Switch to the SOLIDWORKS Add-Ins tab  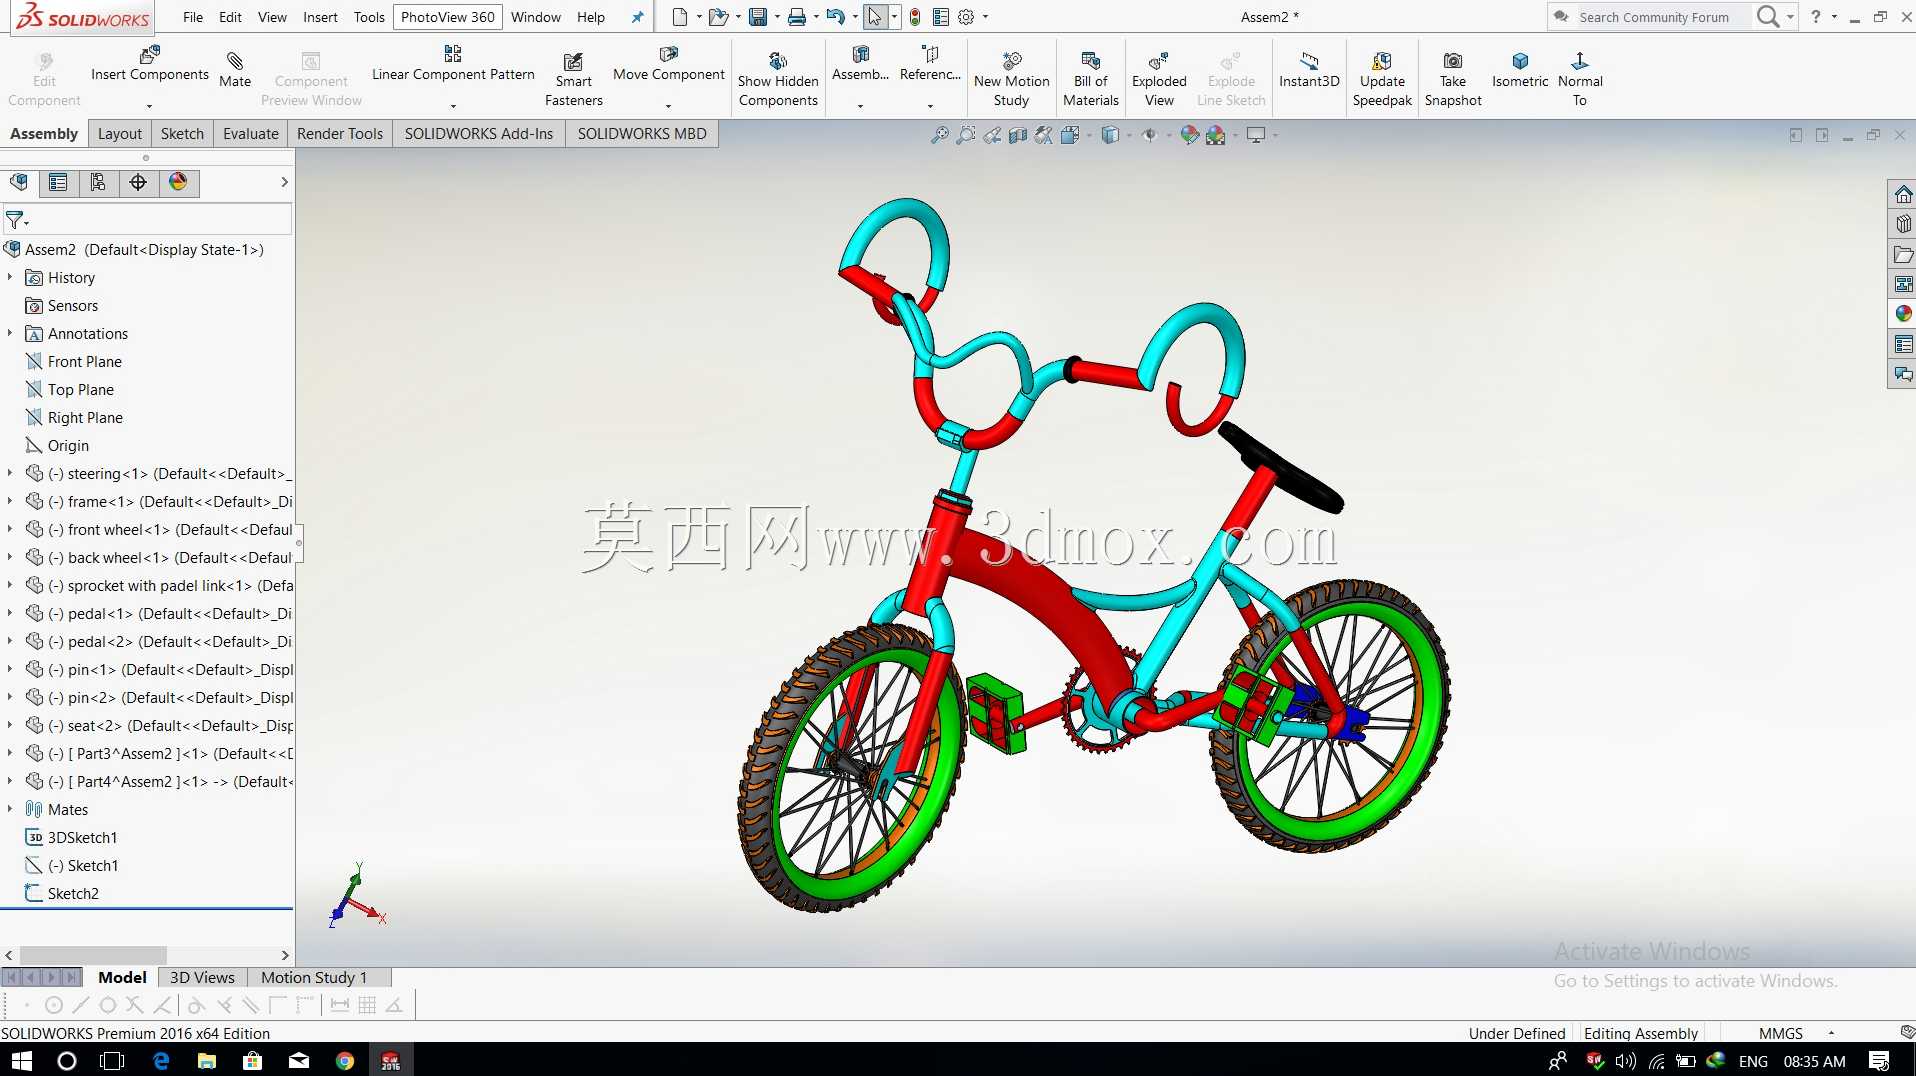478,134
